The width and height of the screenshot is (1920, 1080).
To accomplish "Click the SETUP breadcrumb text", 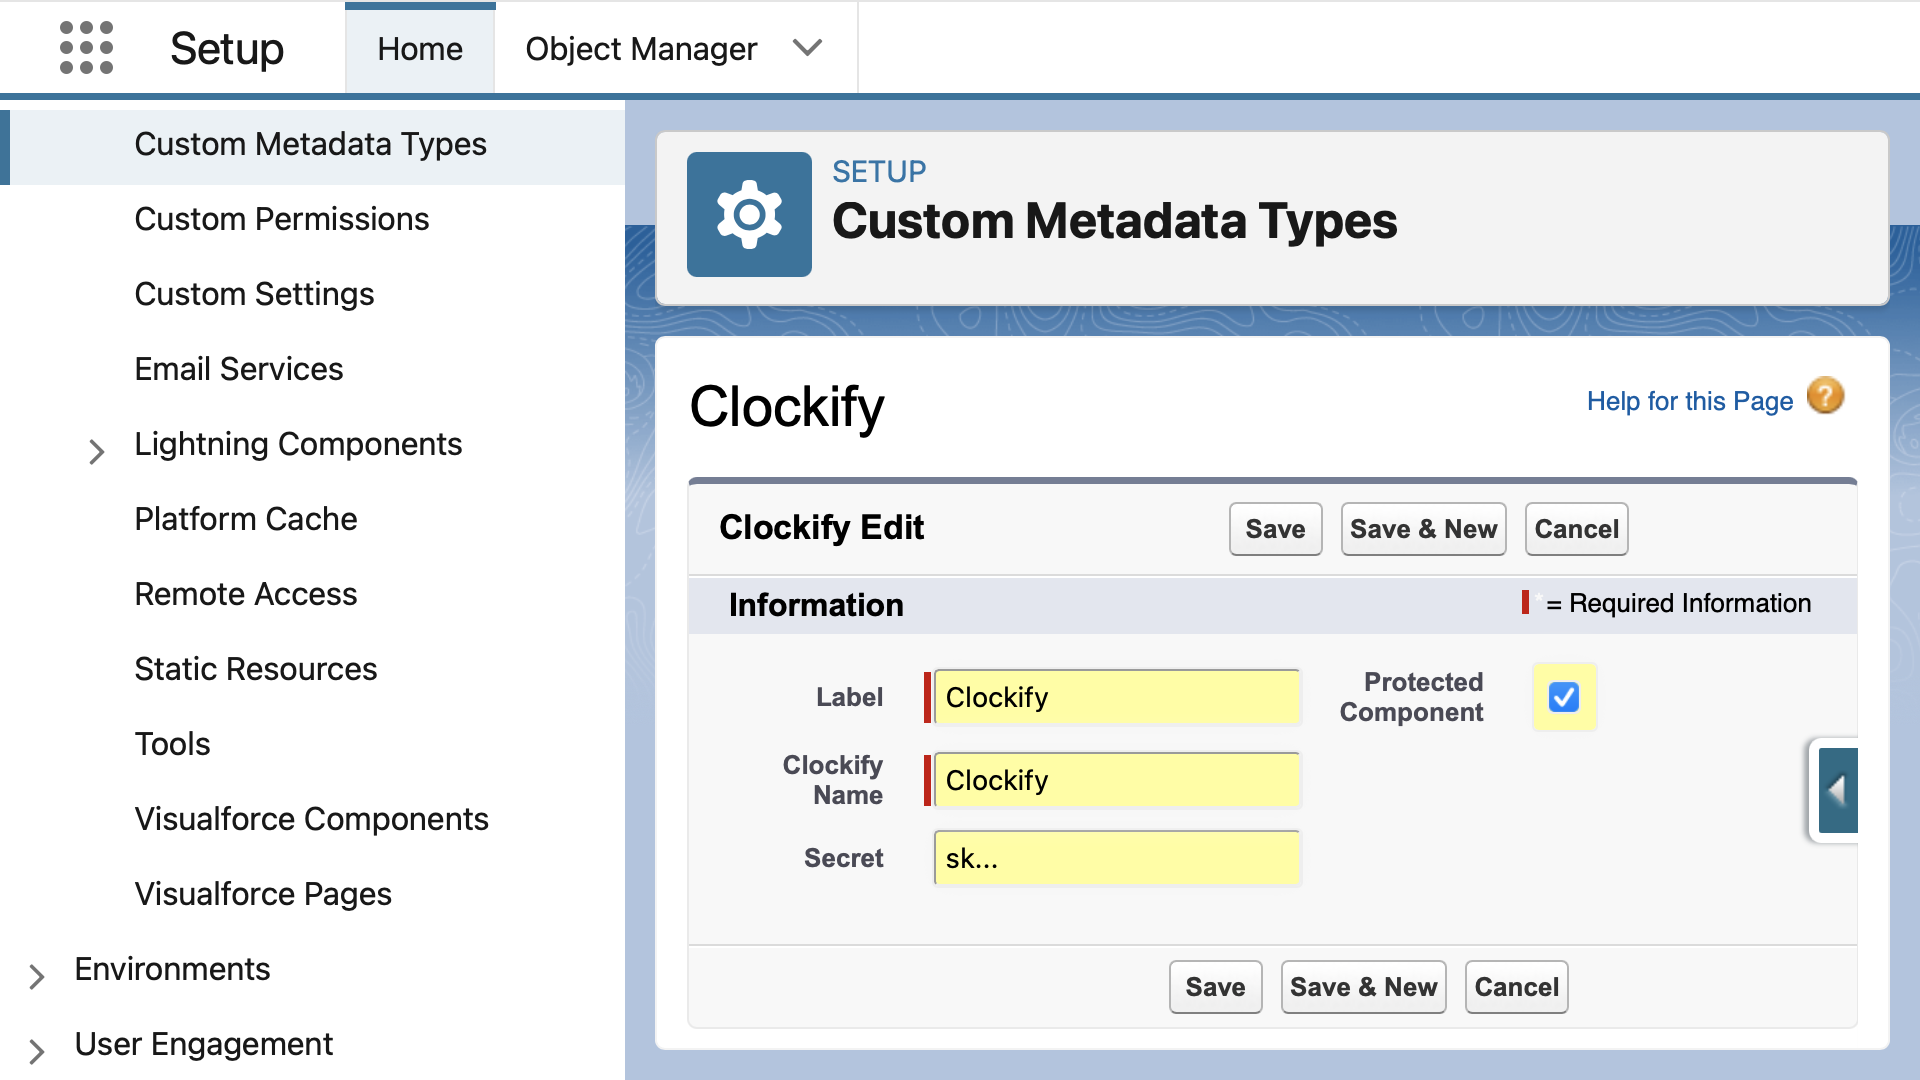I will (879, 172).
